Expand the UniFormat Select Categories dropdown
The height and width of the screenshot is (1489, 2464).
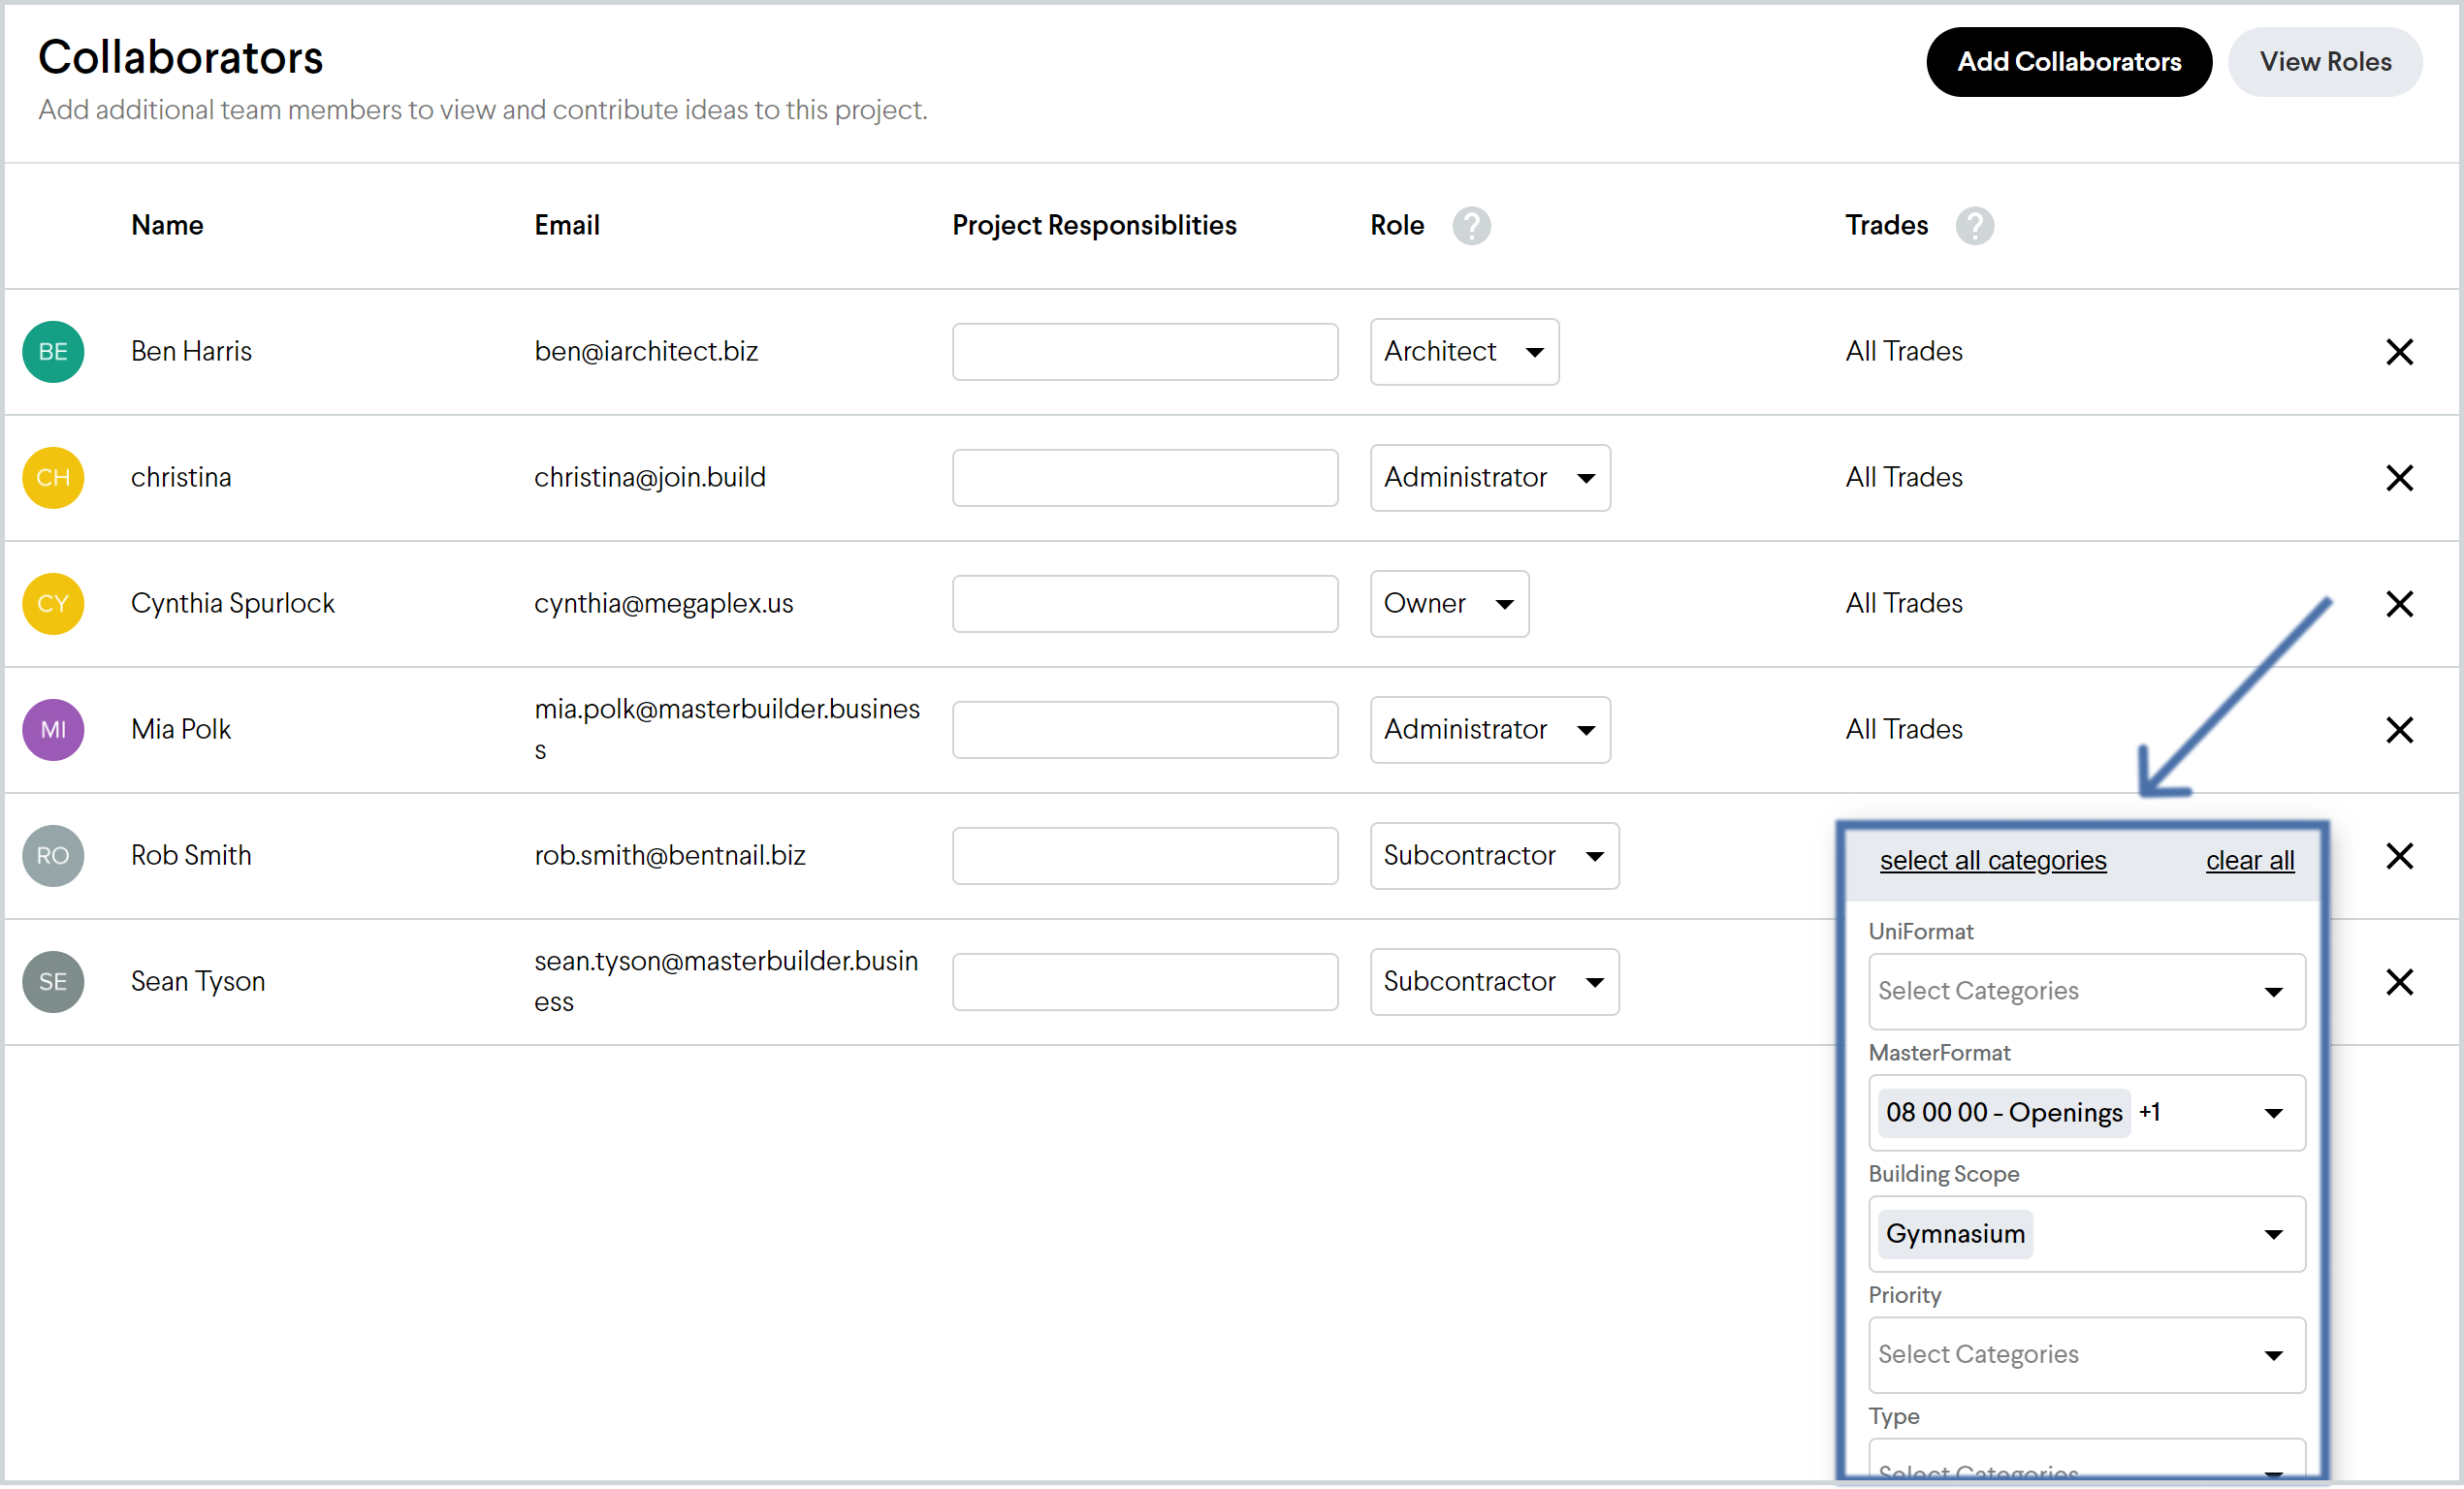2087,992
